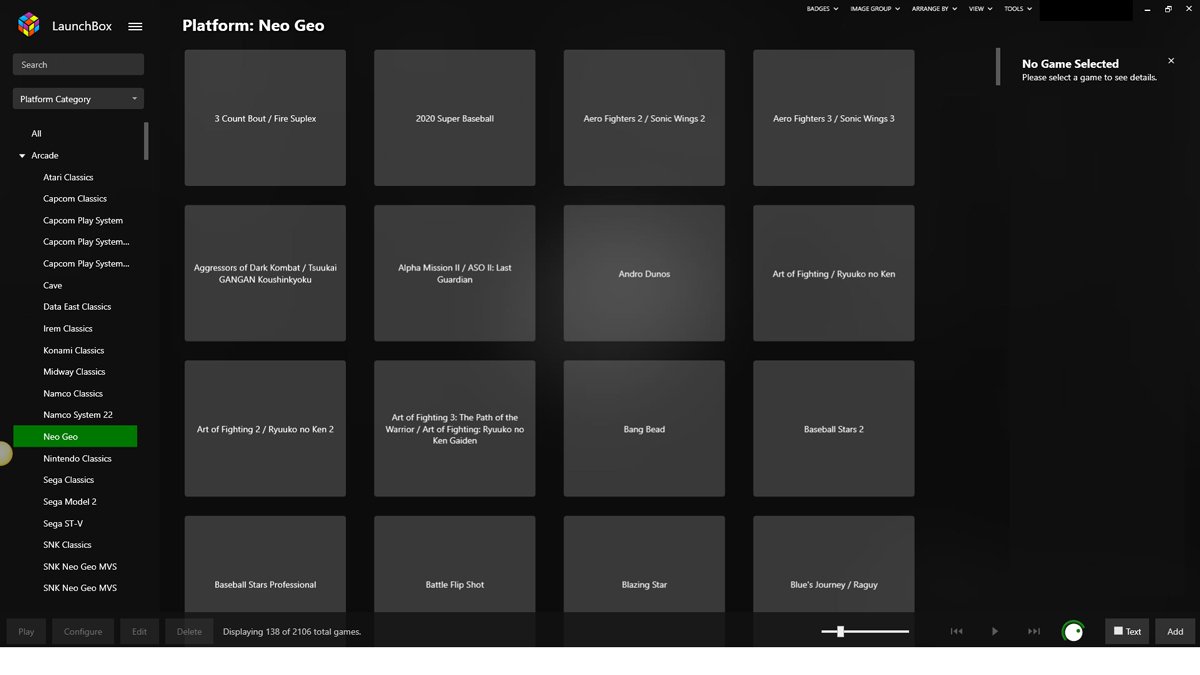
Task: Select Blue's Journey / Raguy tile
Action: pos(834,564)
